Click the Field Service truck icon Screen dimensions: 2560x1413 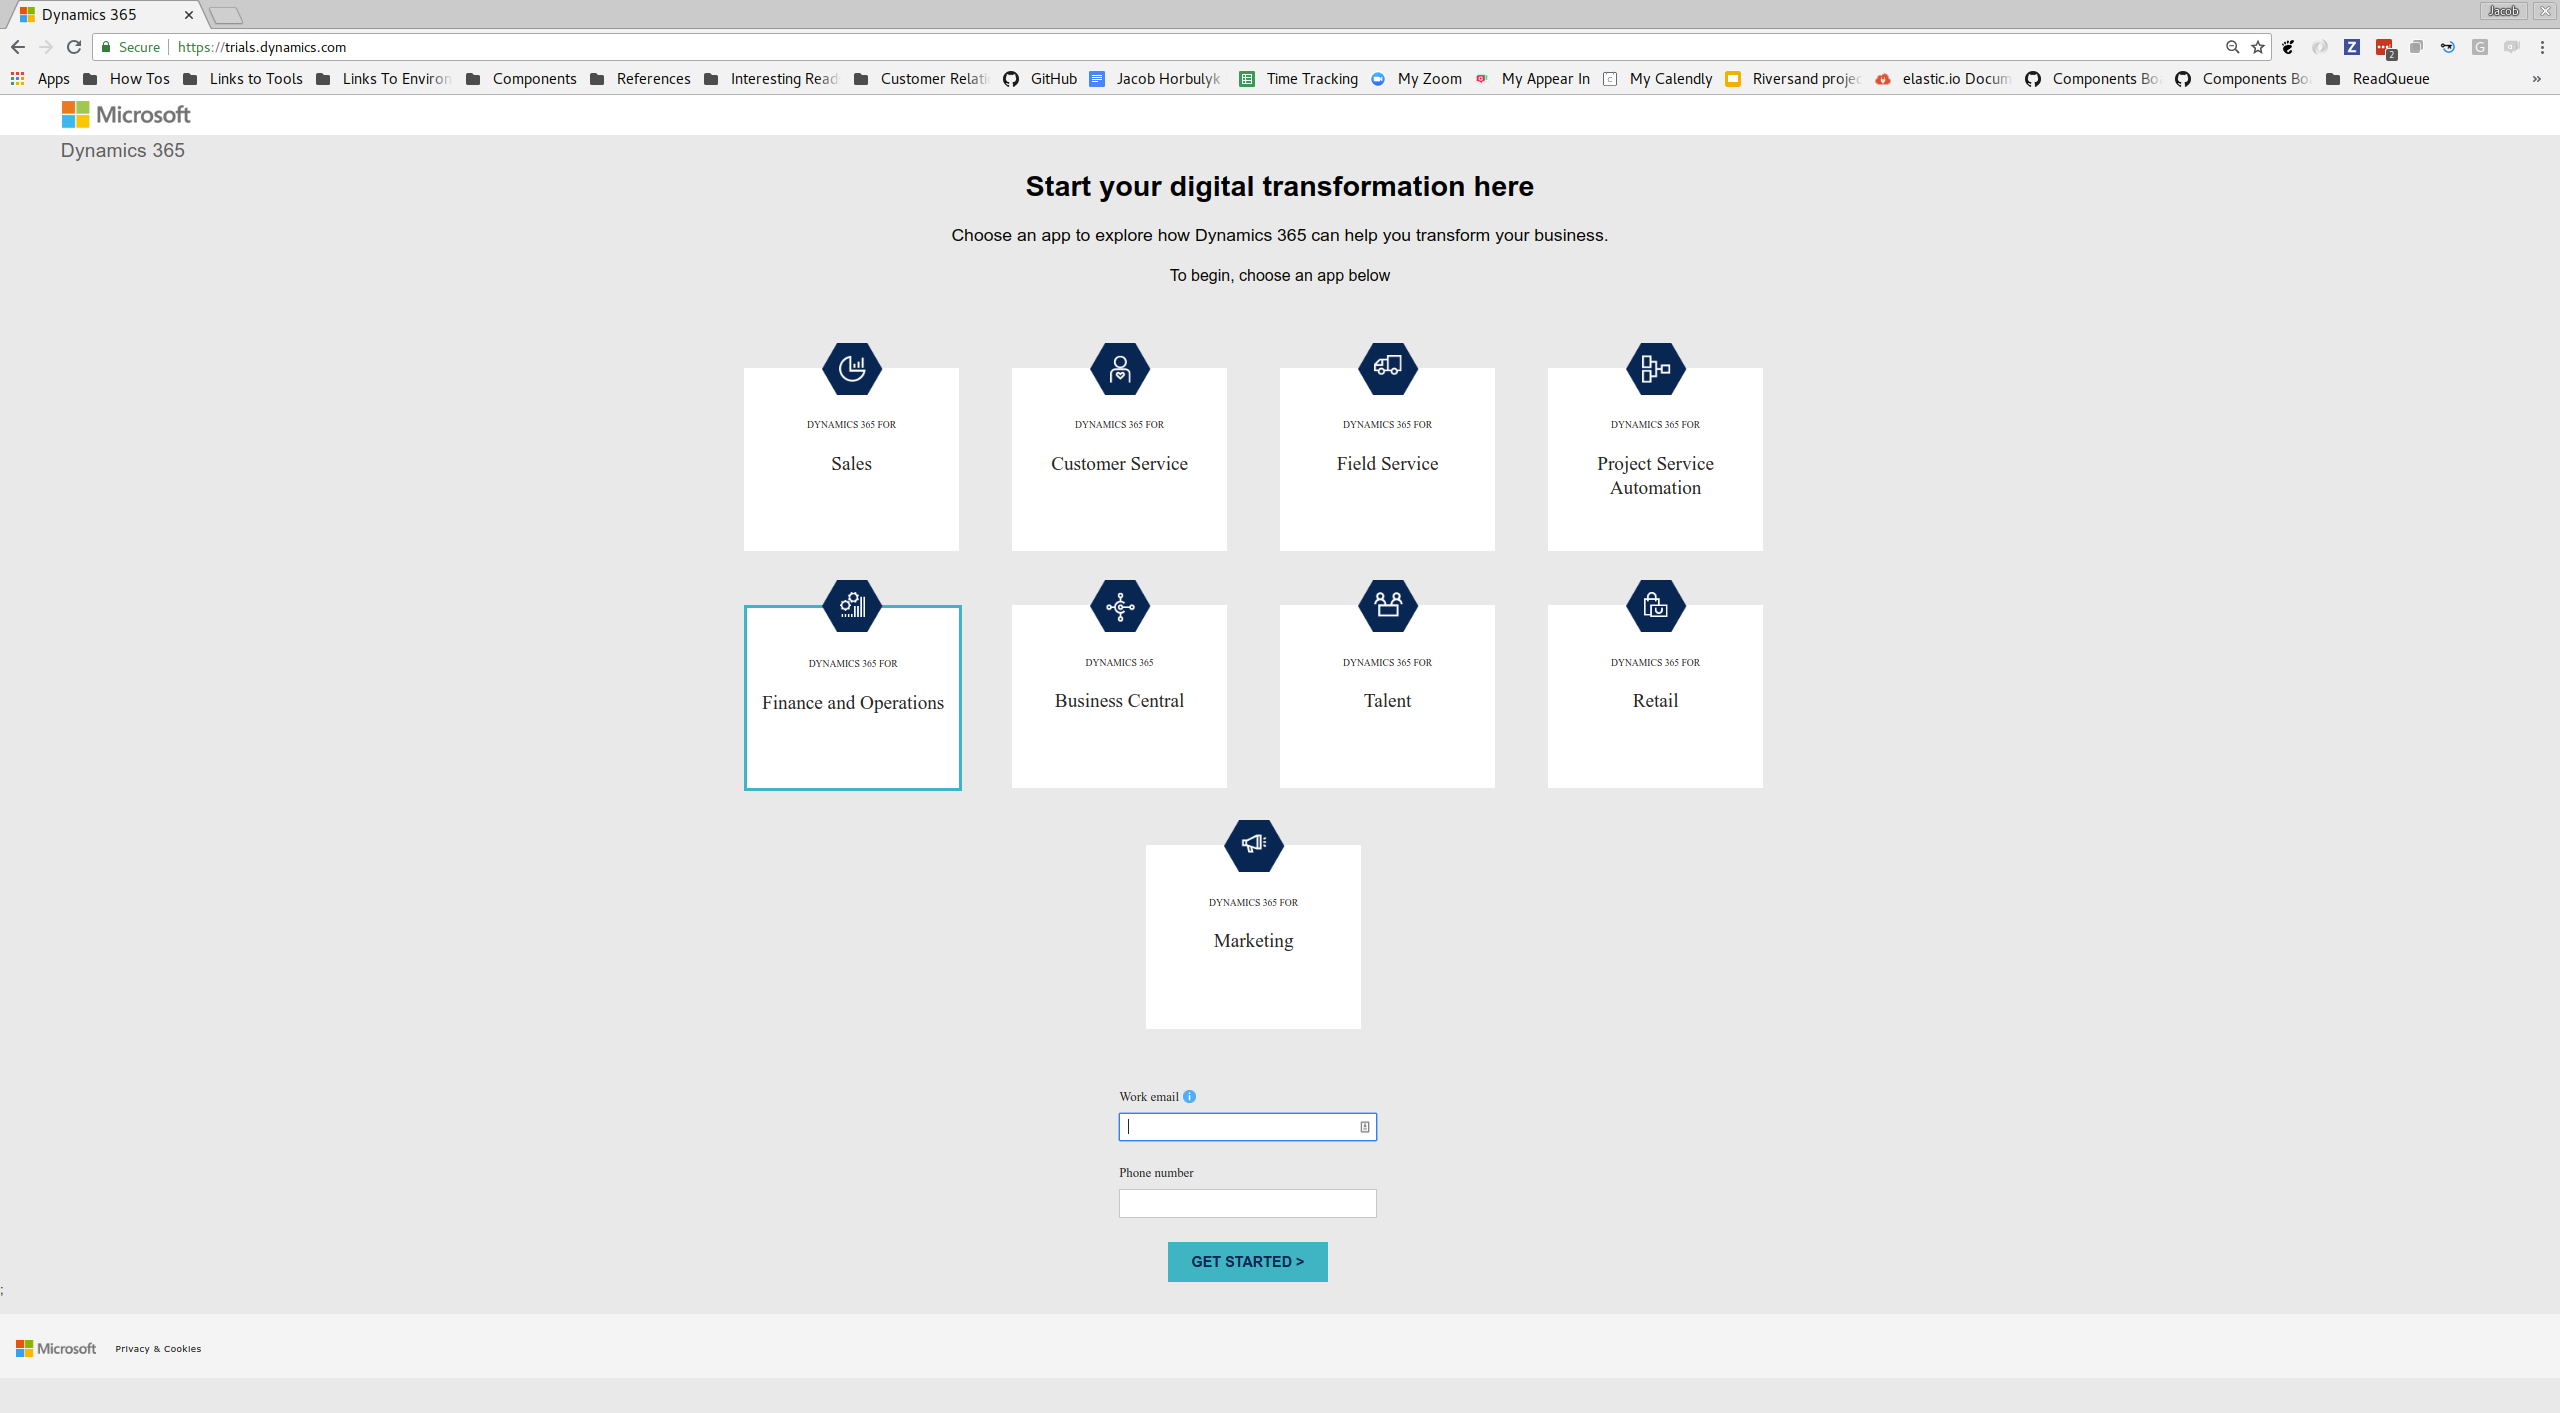1387,369
